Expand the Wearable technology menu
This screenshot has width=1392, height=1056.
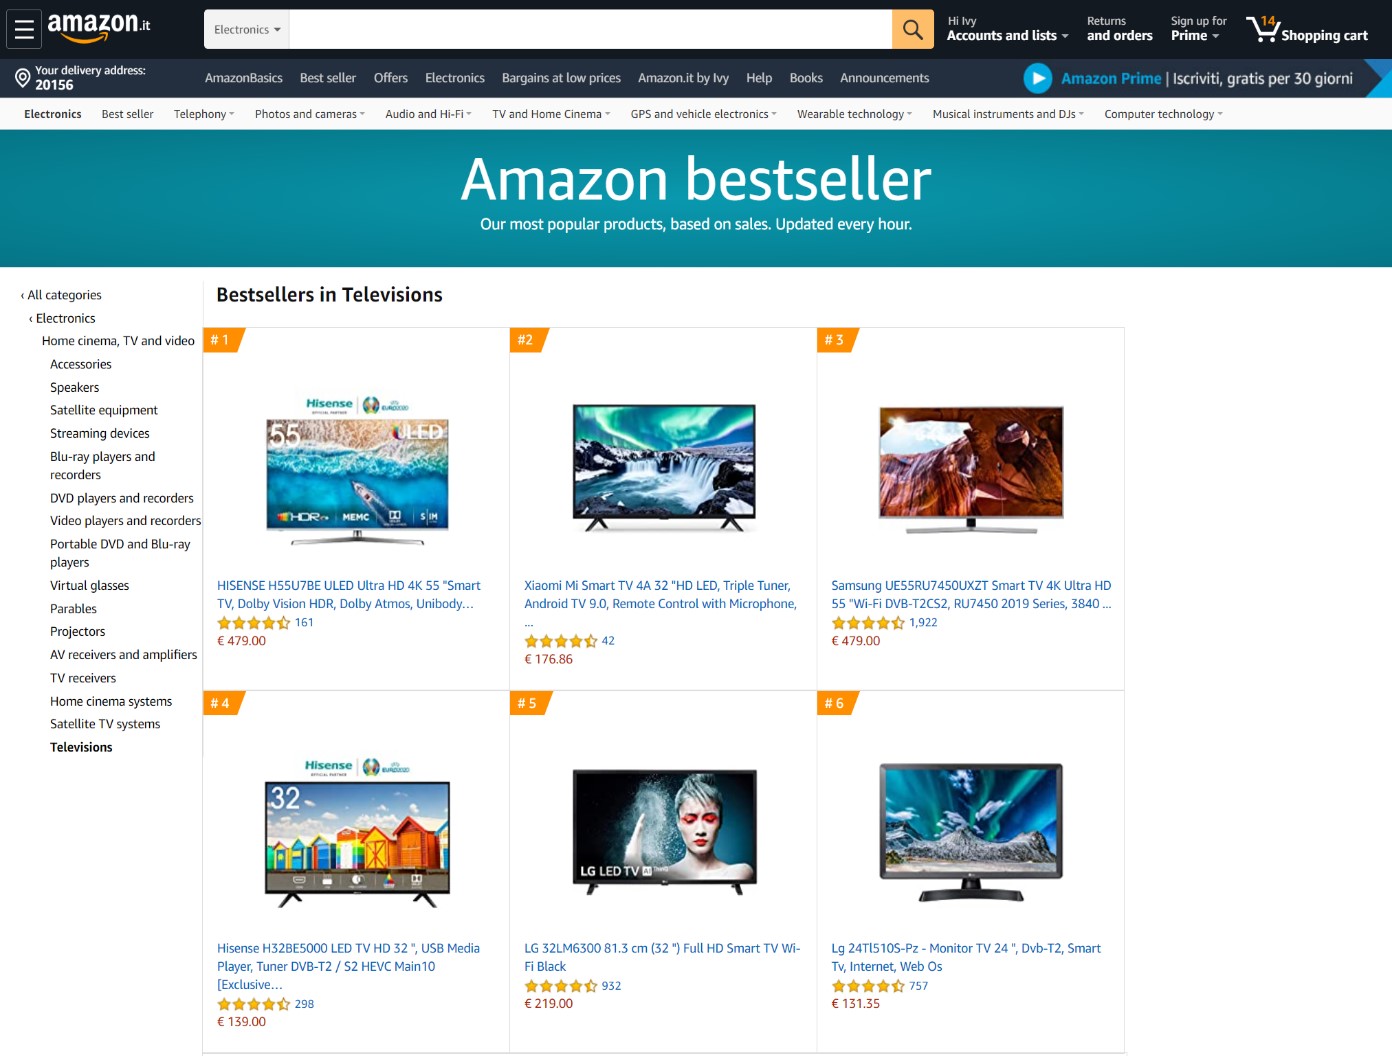[854, 114]
